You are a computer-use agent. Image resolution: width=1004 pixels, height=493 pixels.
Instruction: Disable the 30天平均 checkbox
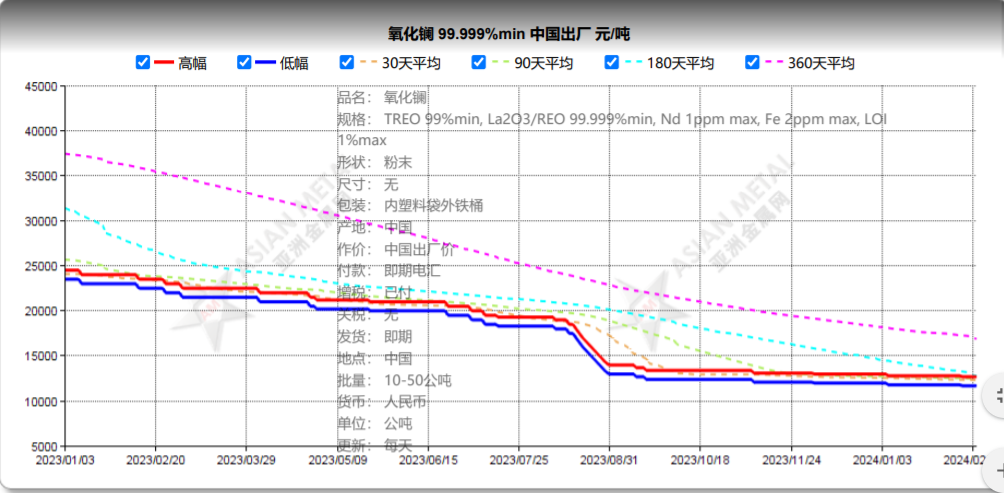347,63
